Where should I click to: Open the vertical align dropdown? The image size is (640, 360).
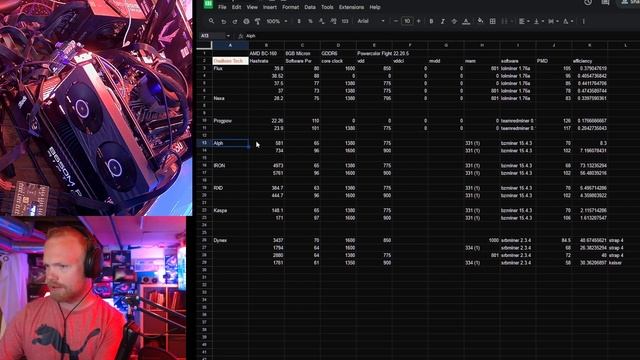[x=538, y=21]
